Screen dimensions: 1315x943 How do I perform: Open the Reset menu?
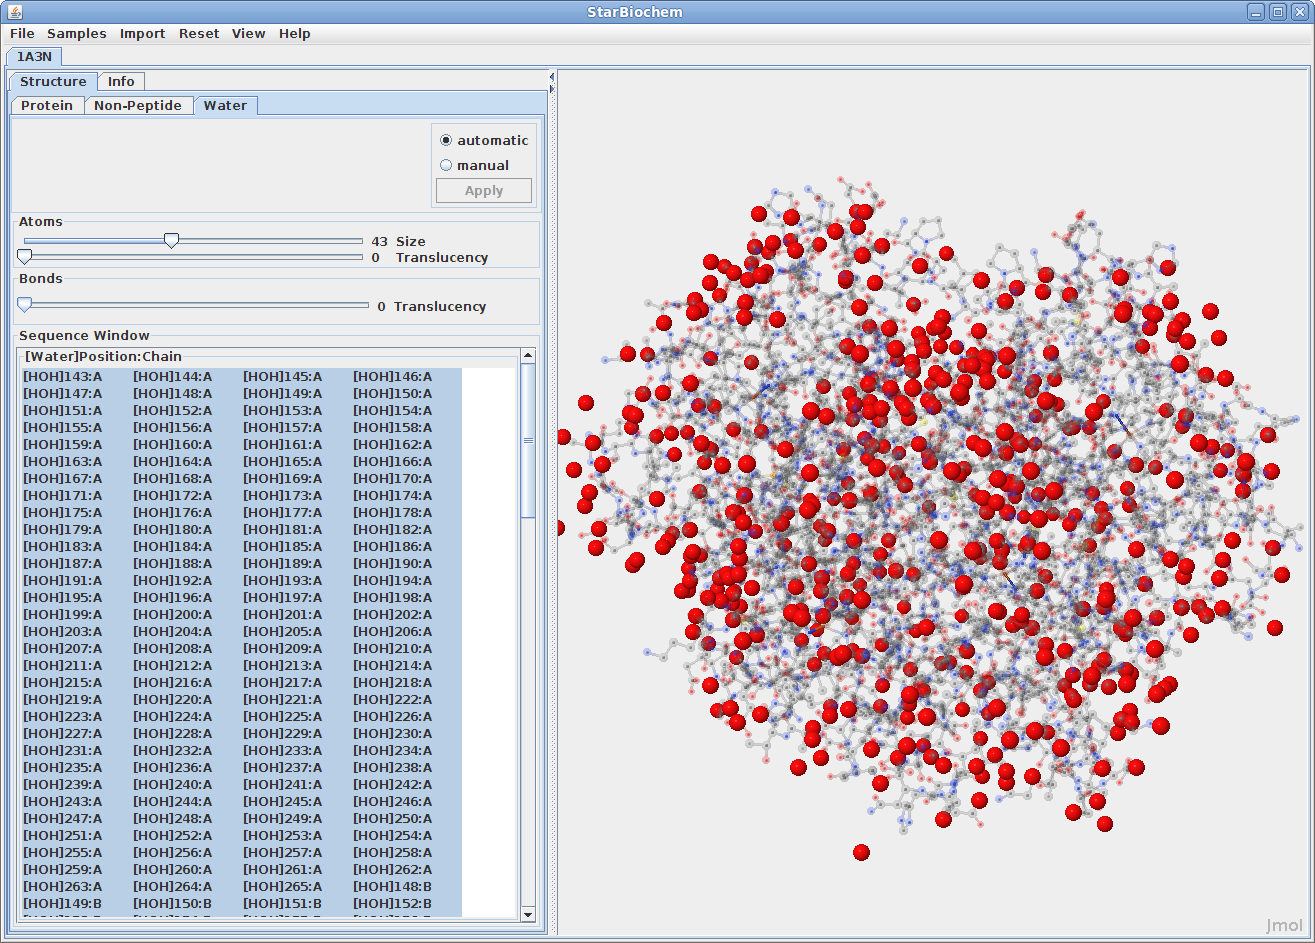pyautogui.click(x=199, y=33)
